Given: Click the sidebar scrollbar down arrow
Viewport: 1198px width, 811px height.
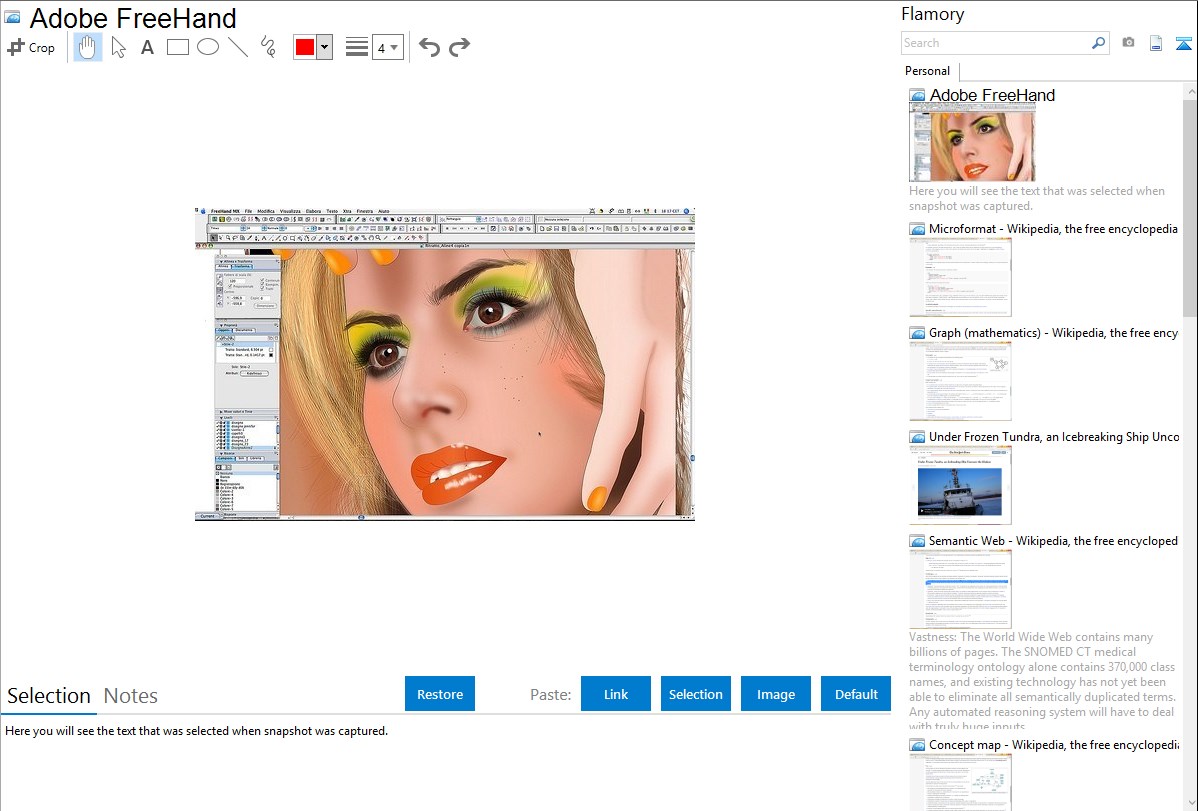Looking at the screenshot, I should (x=1190, y=803).
